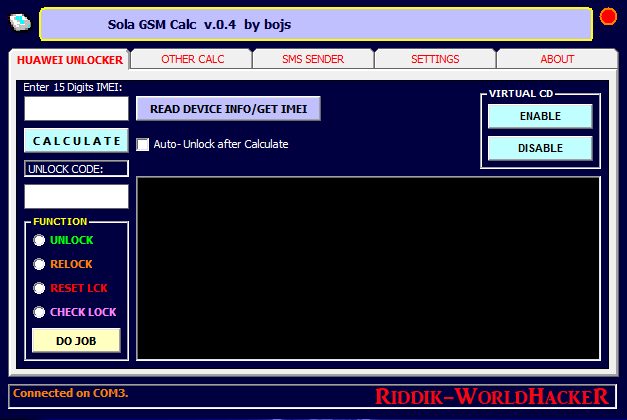Viewport: 627px width, 420px height.
Task: Click Virtual CD ENABLE button
Action: click(540, 116)
